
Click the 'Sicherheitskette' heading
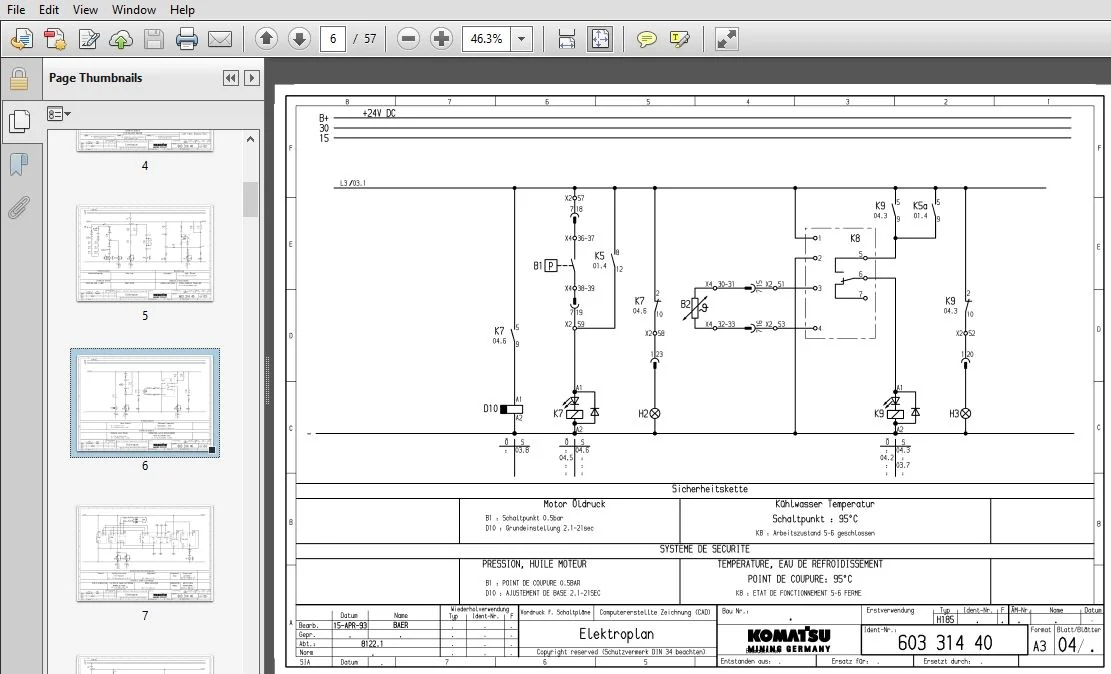click(709, 489)
